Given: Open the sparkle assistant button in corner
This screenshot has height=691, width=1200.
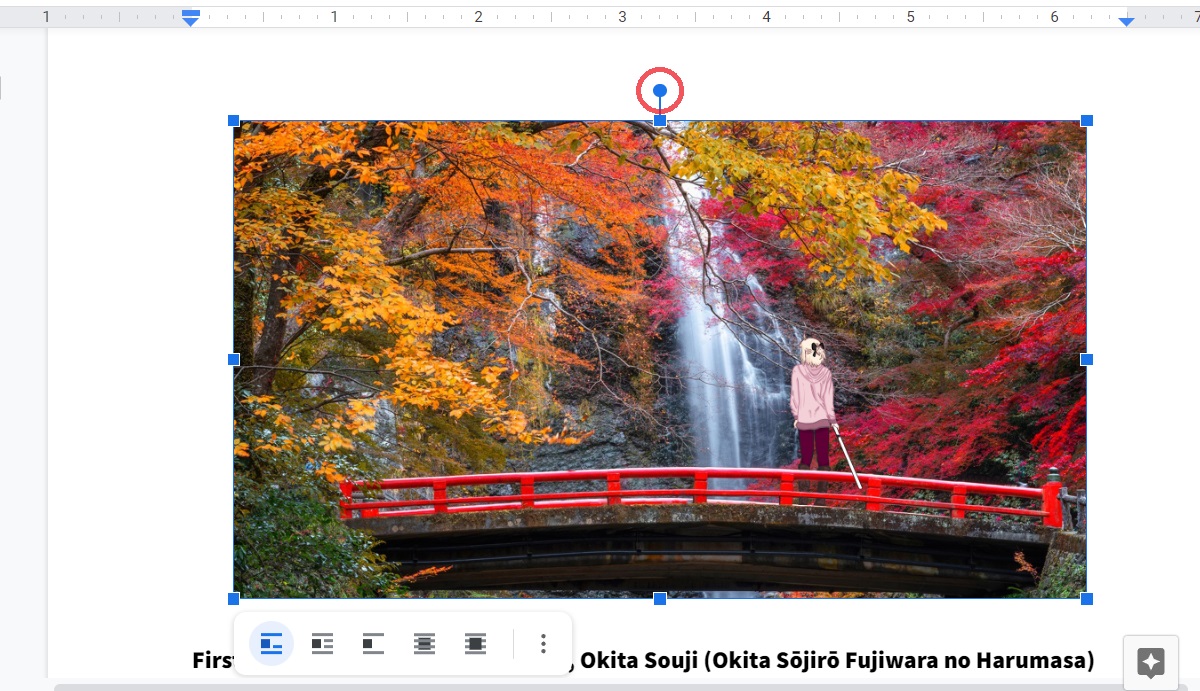Looking at the screenshot, I should point(1151,662).
